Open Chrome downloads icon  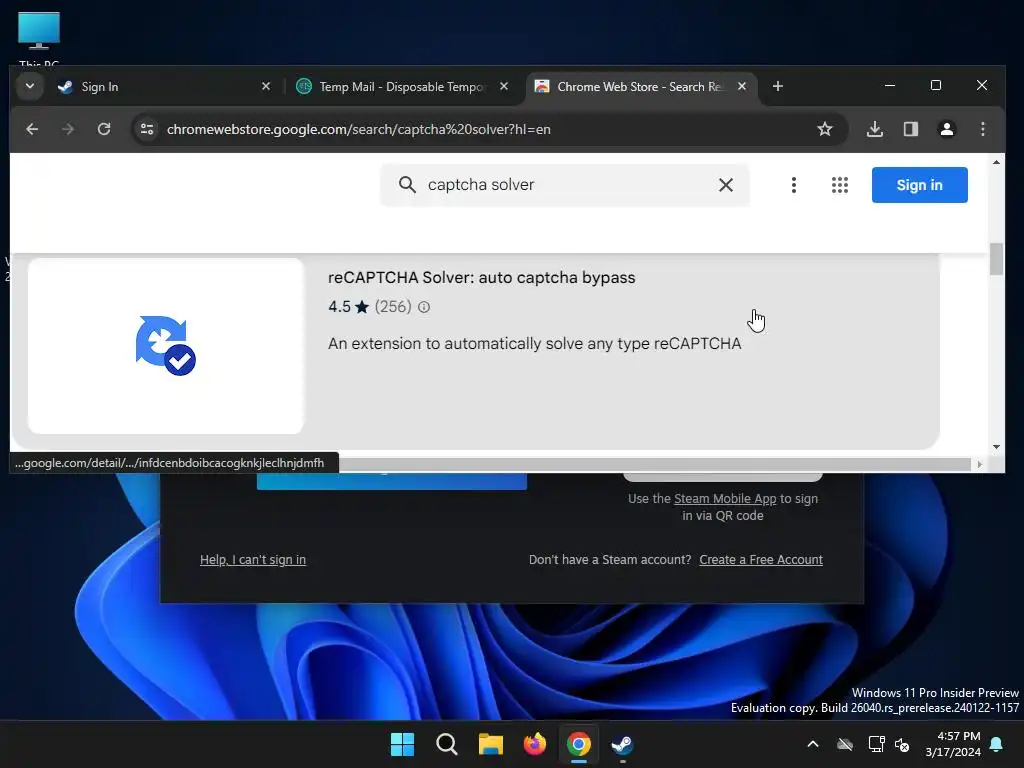874,129
